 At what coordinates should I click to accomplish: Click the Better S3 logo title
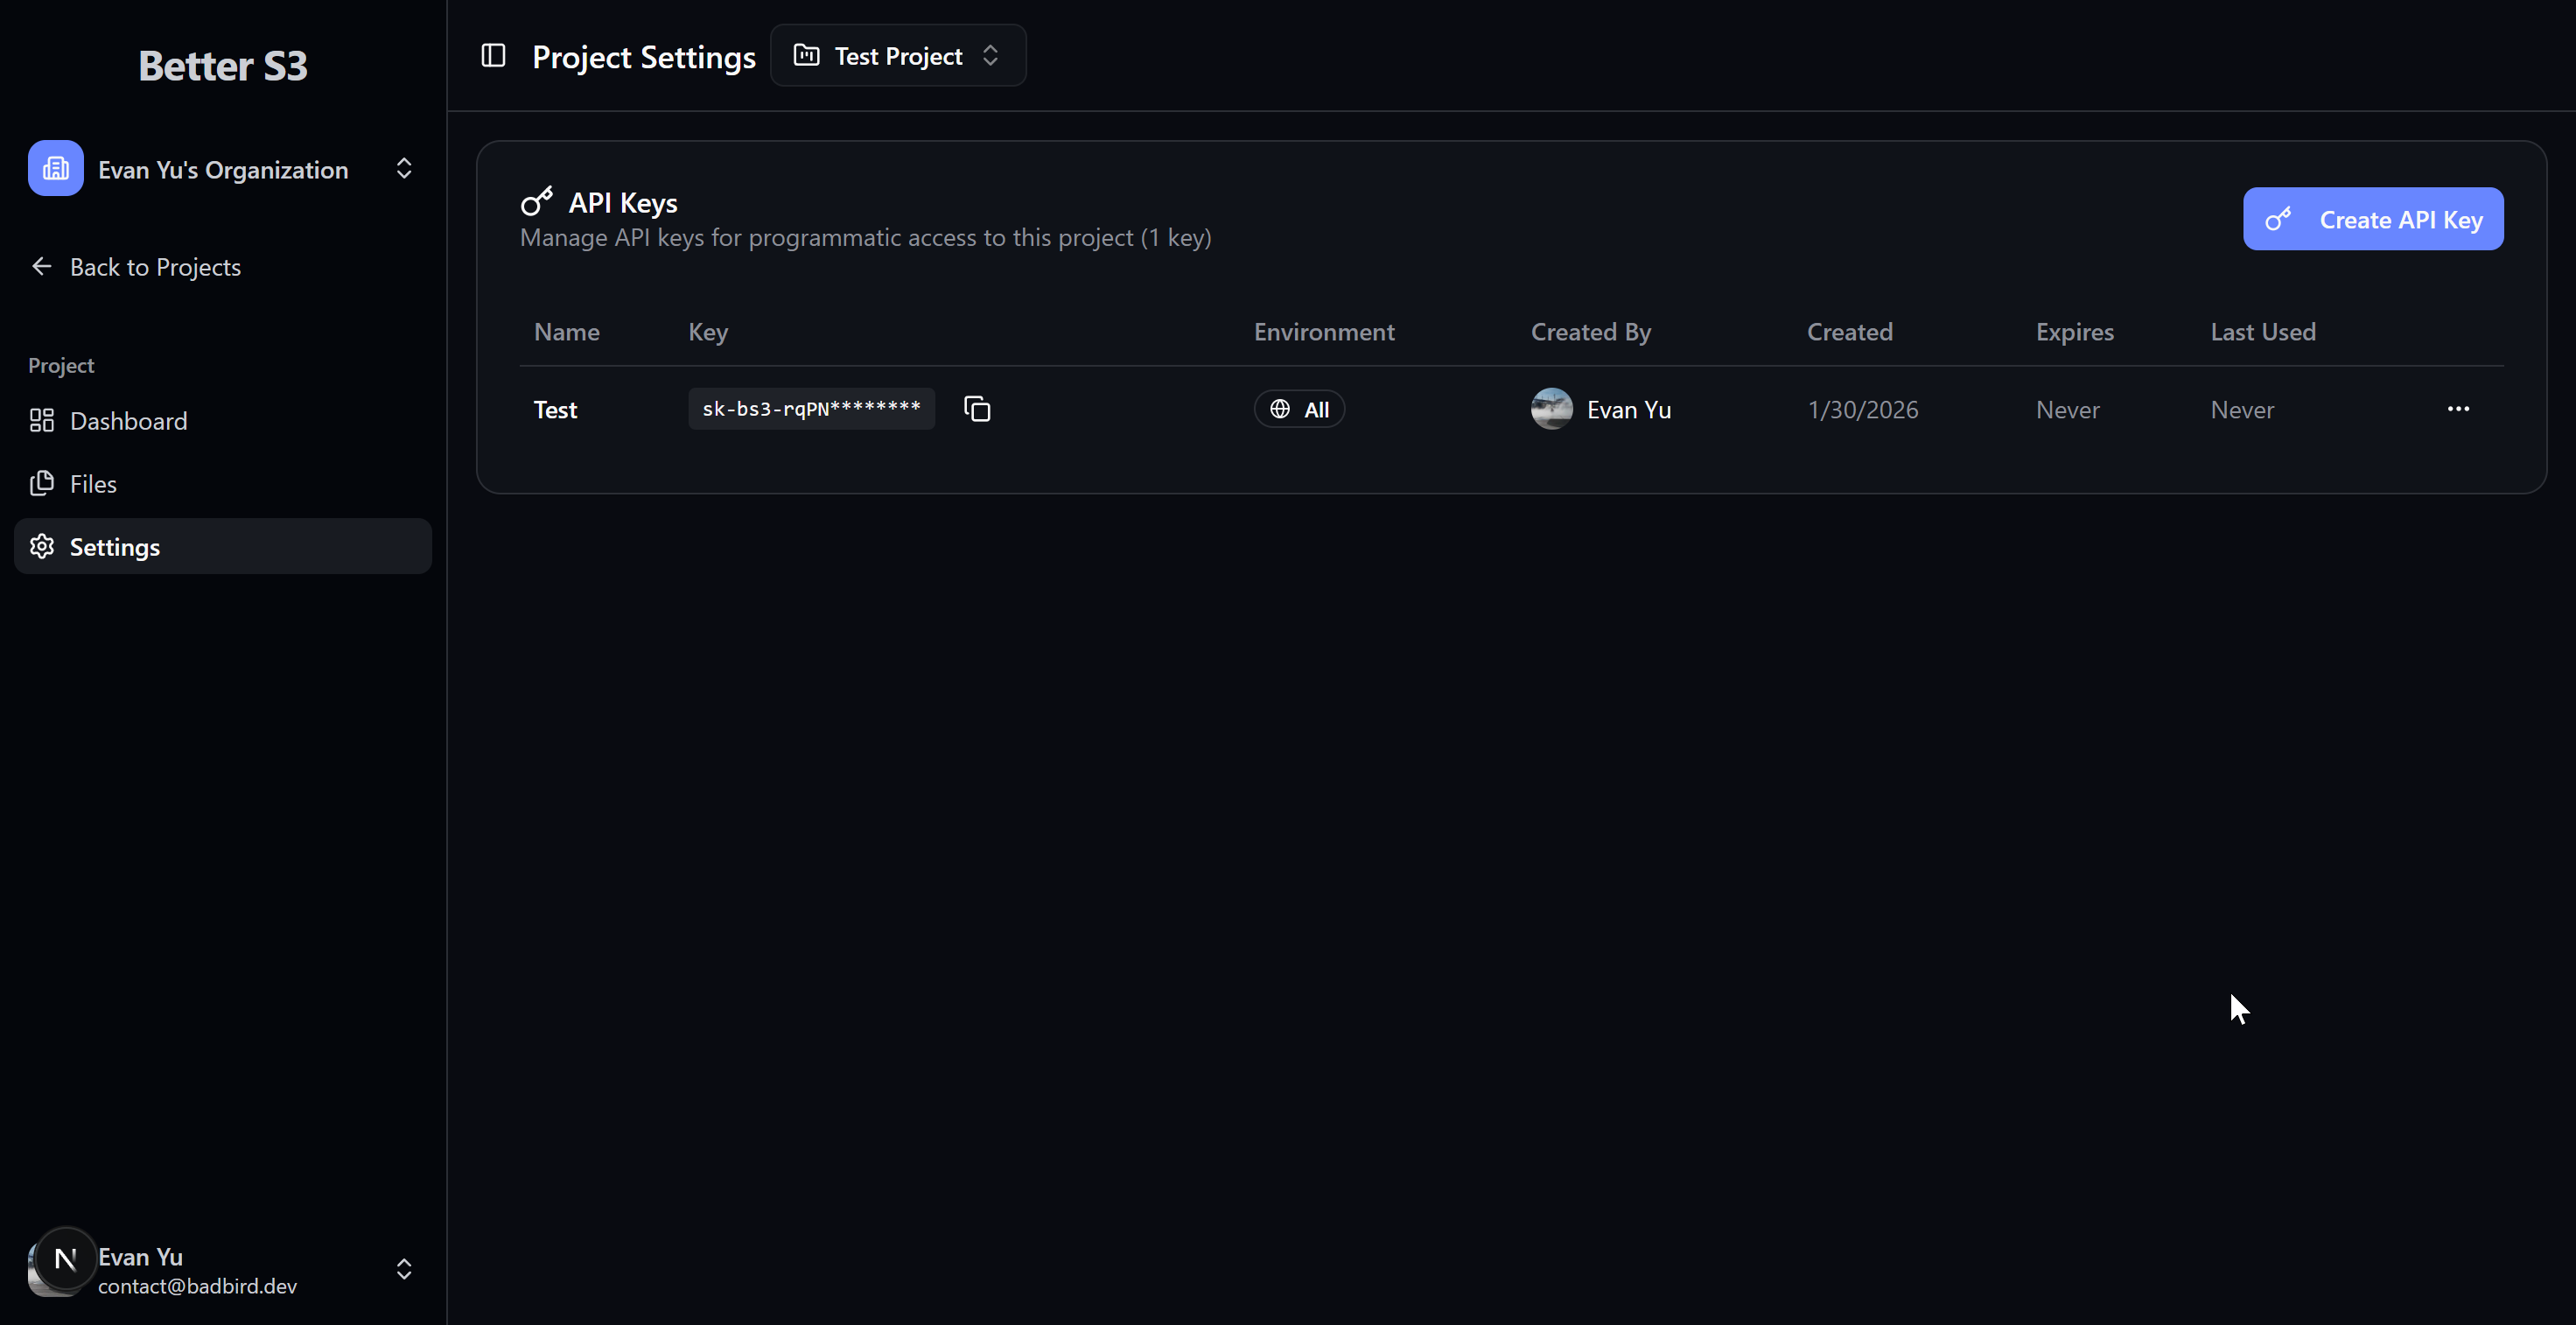pos(222,66)
